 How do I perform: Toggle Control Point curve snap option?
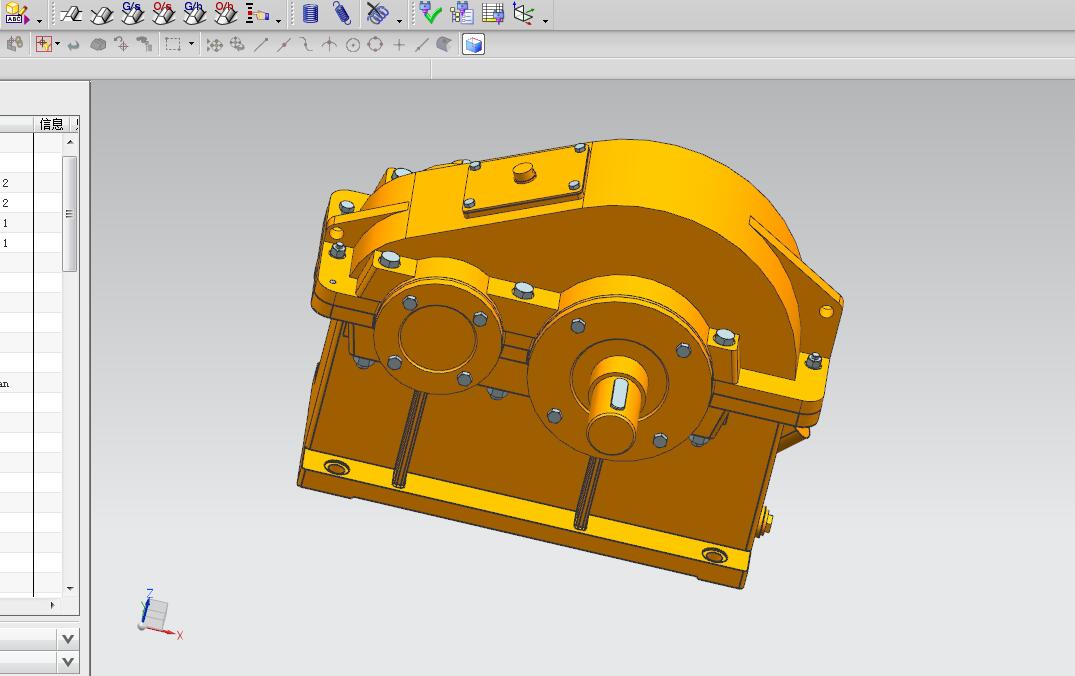(306, 45)
